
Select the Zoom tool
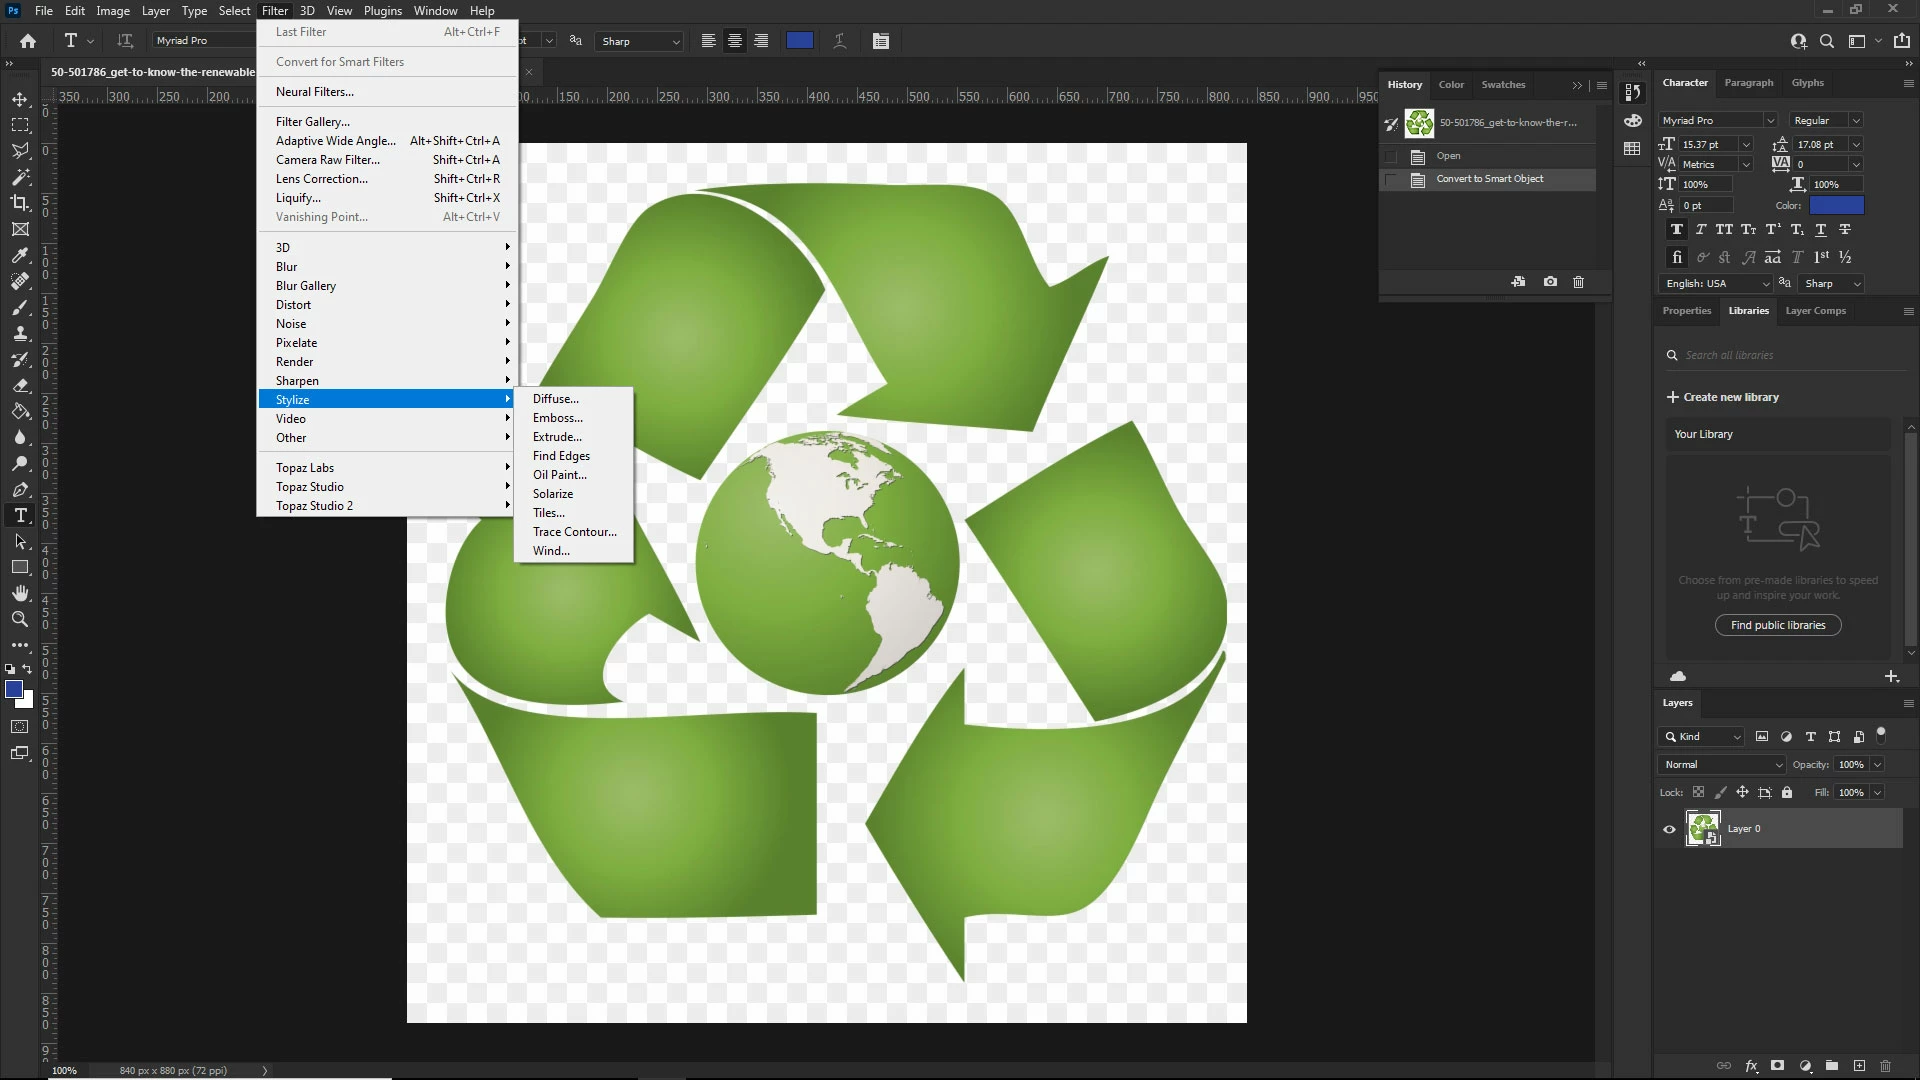pyautogui.click(x=20, y=619)
